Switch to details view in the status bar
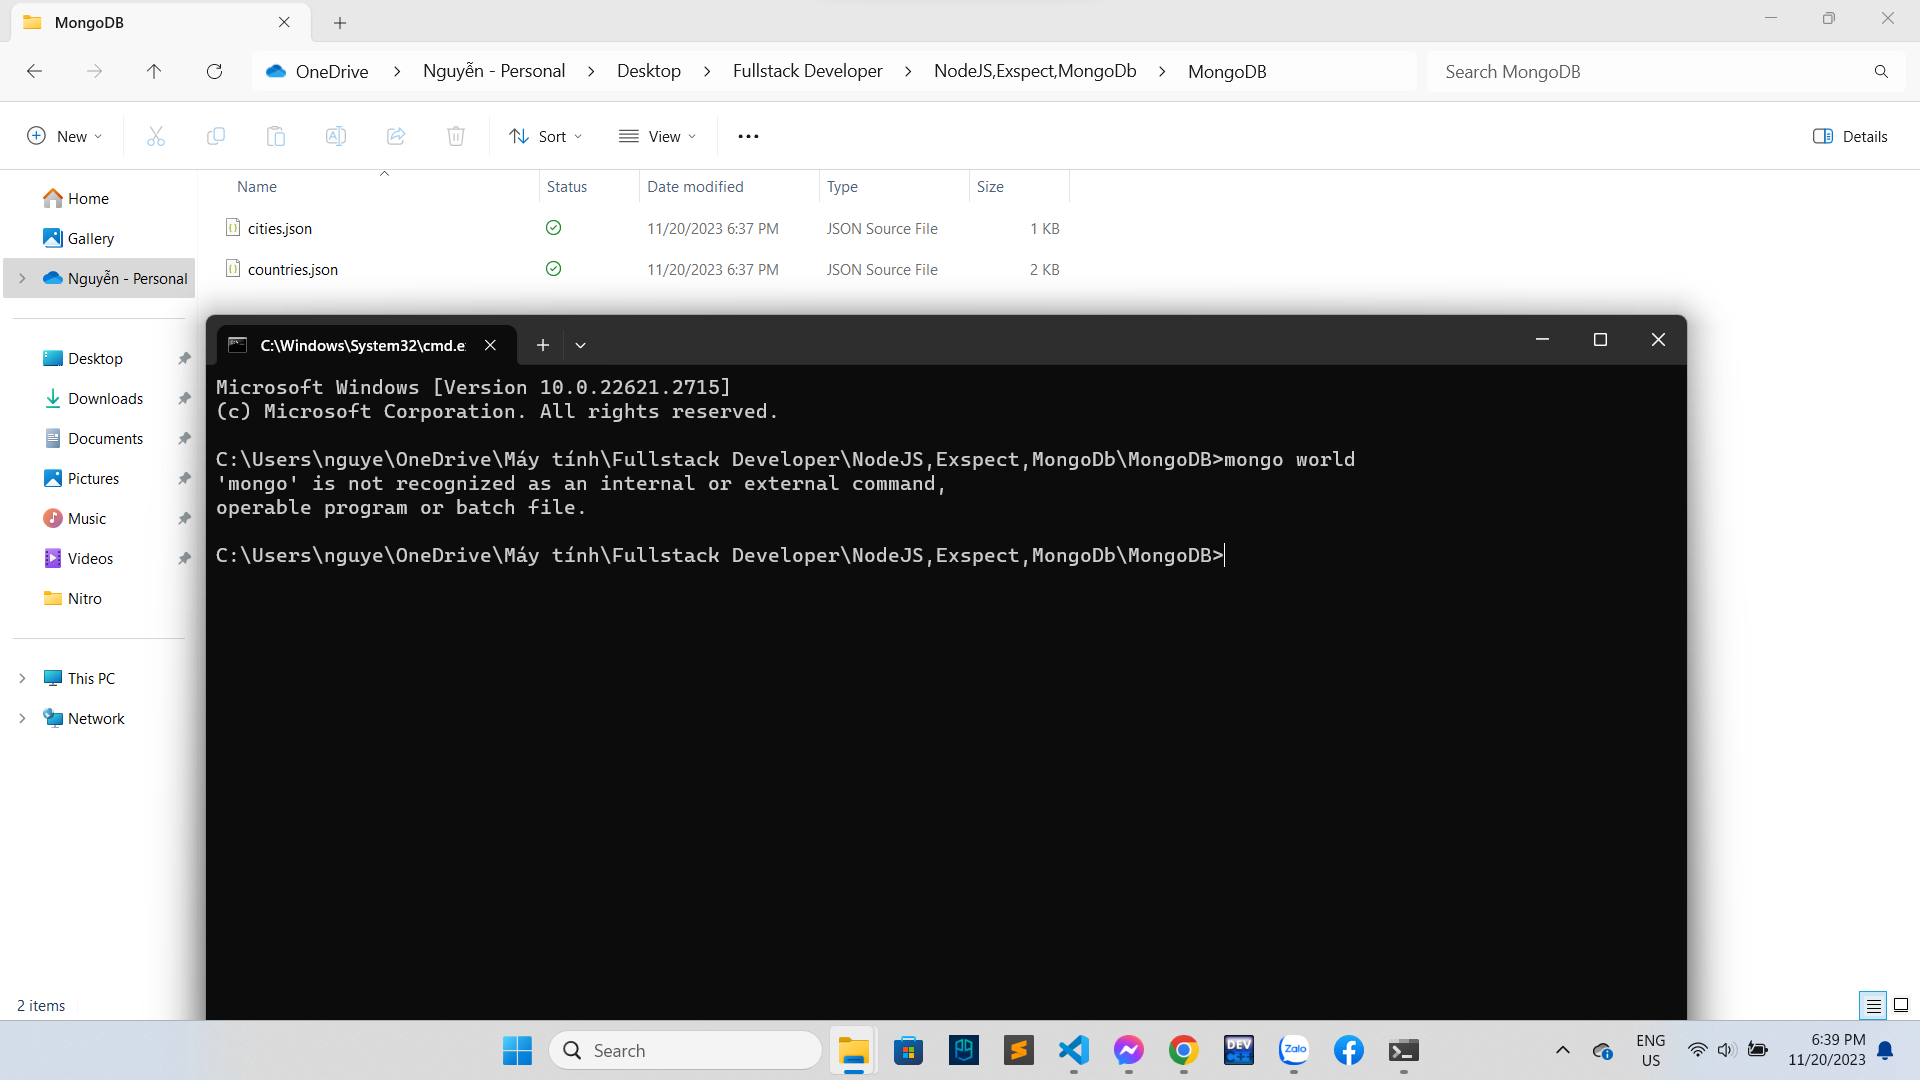The image size is (1920, 1080). [1872, 1005]
